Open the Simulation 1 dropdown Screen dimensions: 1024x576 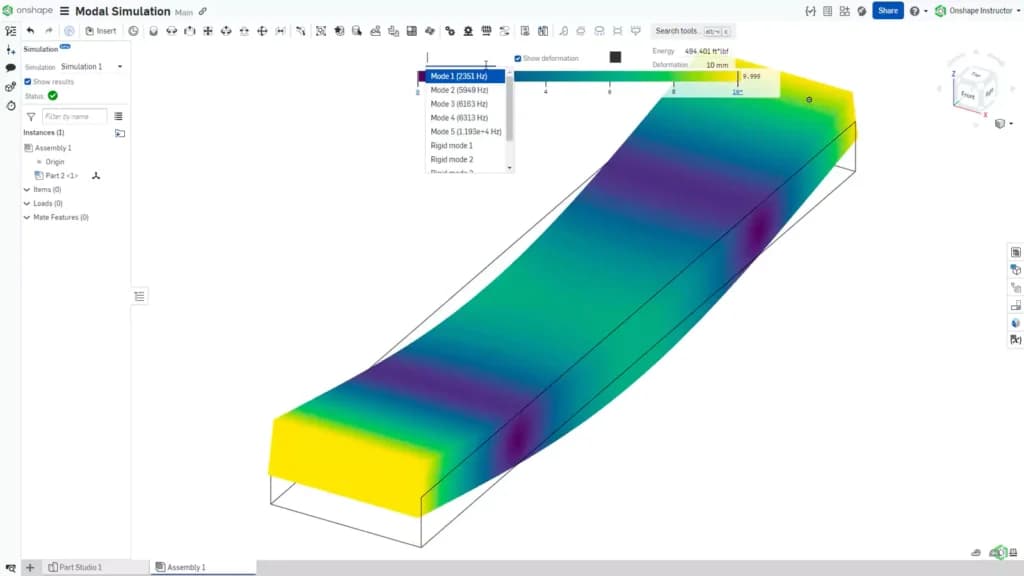click(x=91, y=67)
